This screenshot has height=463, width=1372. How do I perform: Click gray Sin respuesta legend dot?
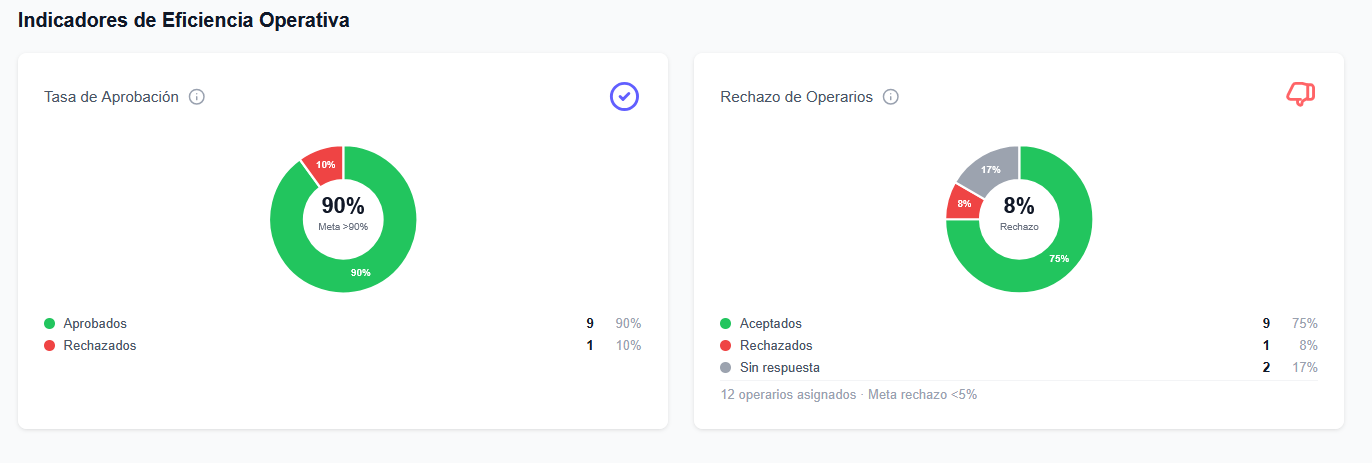pos(726,368)
